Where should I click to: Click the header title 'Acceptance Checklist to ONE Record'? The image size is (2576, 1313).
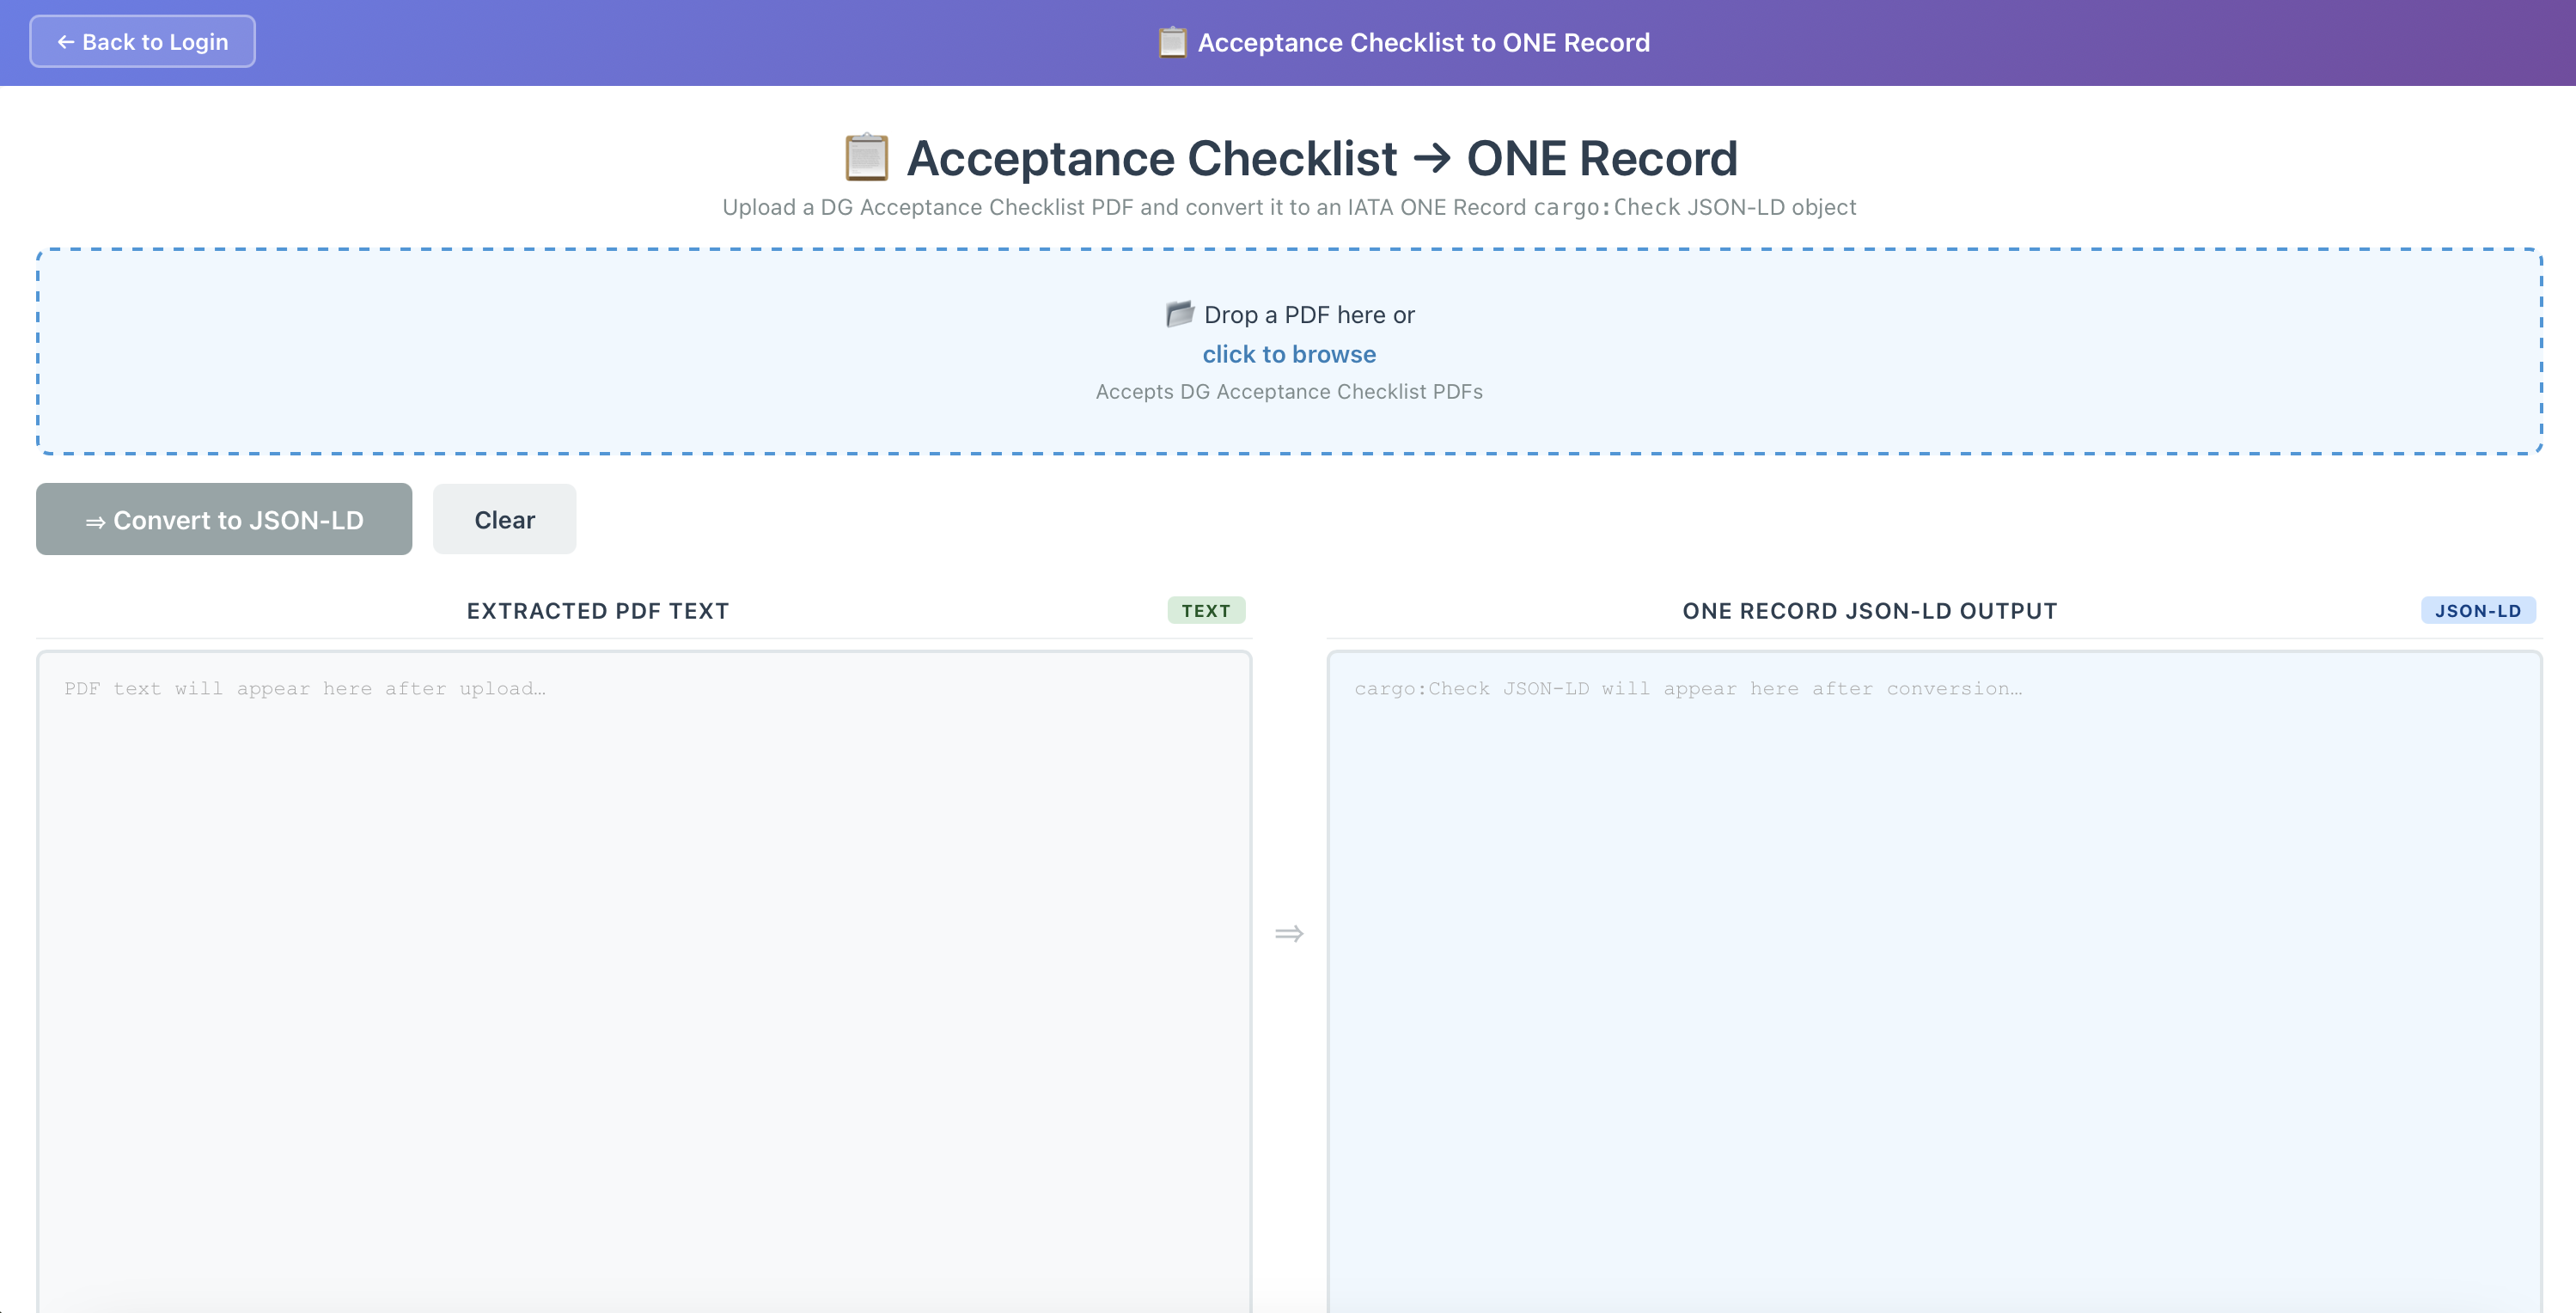click(1423, 43)
